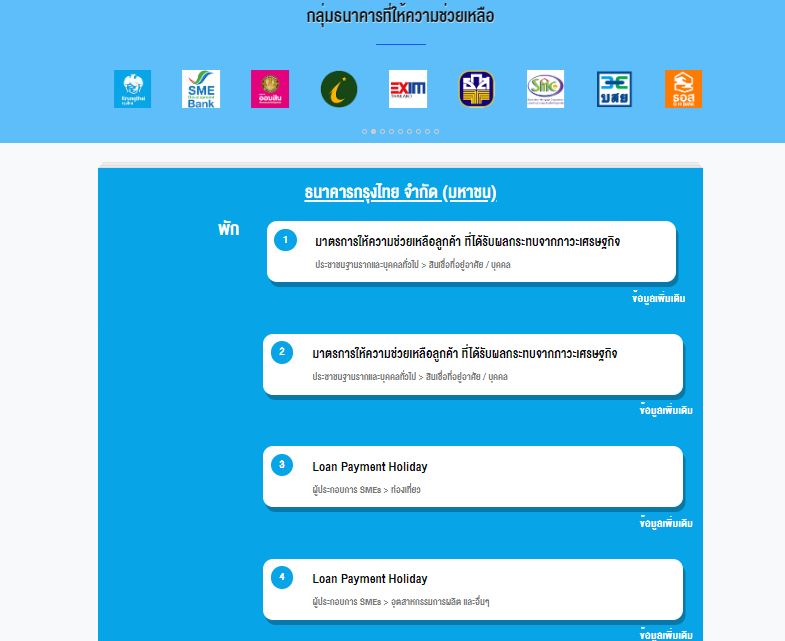Show ข้อมูลเพิ่มเติม for tourism Loan Payment Holiday
Image resolution: width=785 pixels, height=641 pixels.
665,523
